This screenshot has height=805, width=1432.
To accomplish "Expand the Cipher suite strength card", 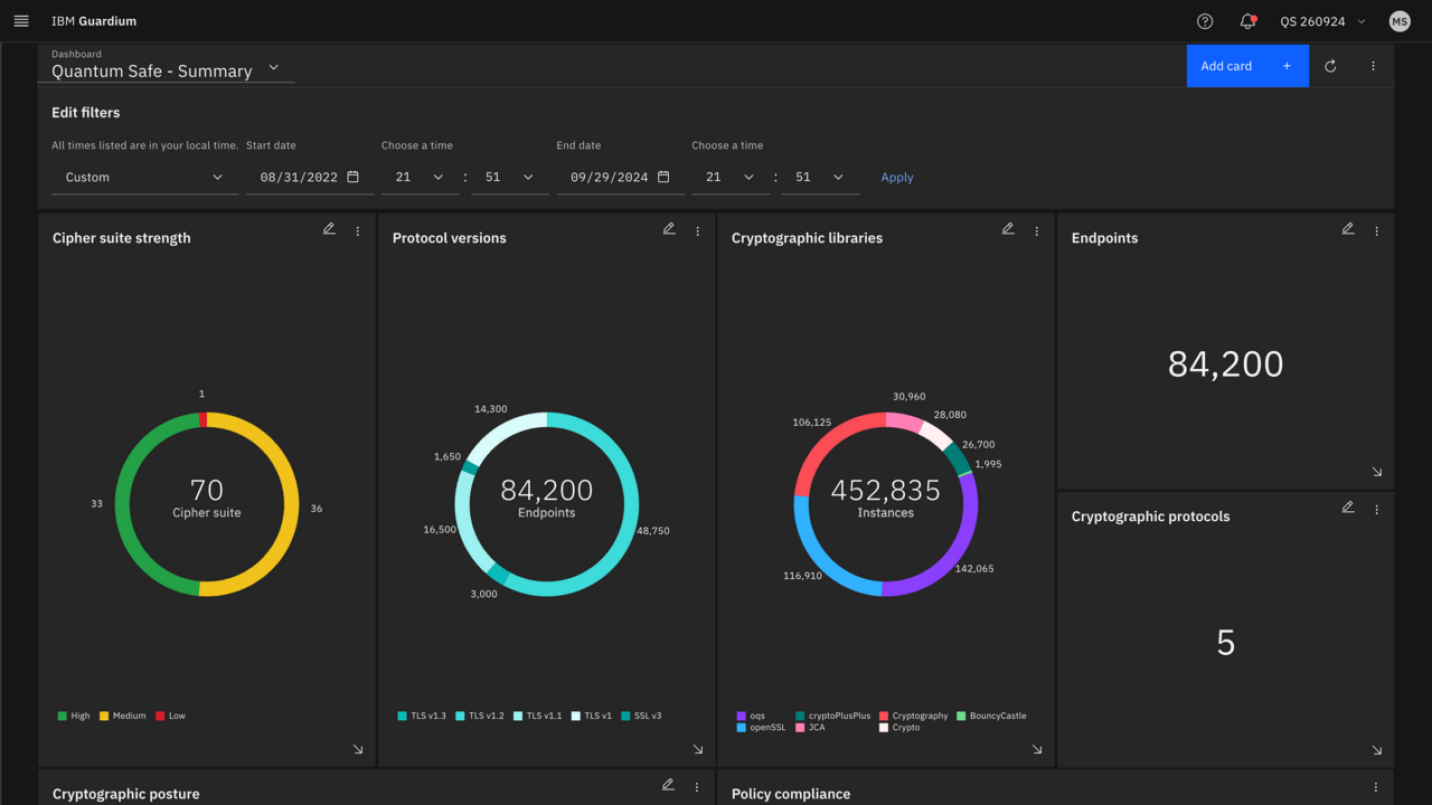I will click(358, 749).
